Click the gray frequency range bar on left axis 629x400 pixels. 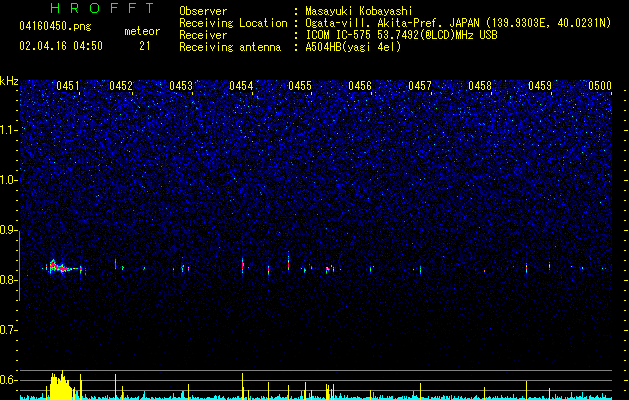[x=19, y=266]
